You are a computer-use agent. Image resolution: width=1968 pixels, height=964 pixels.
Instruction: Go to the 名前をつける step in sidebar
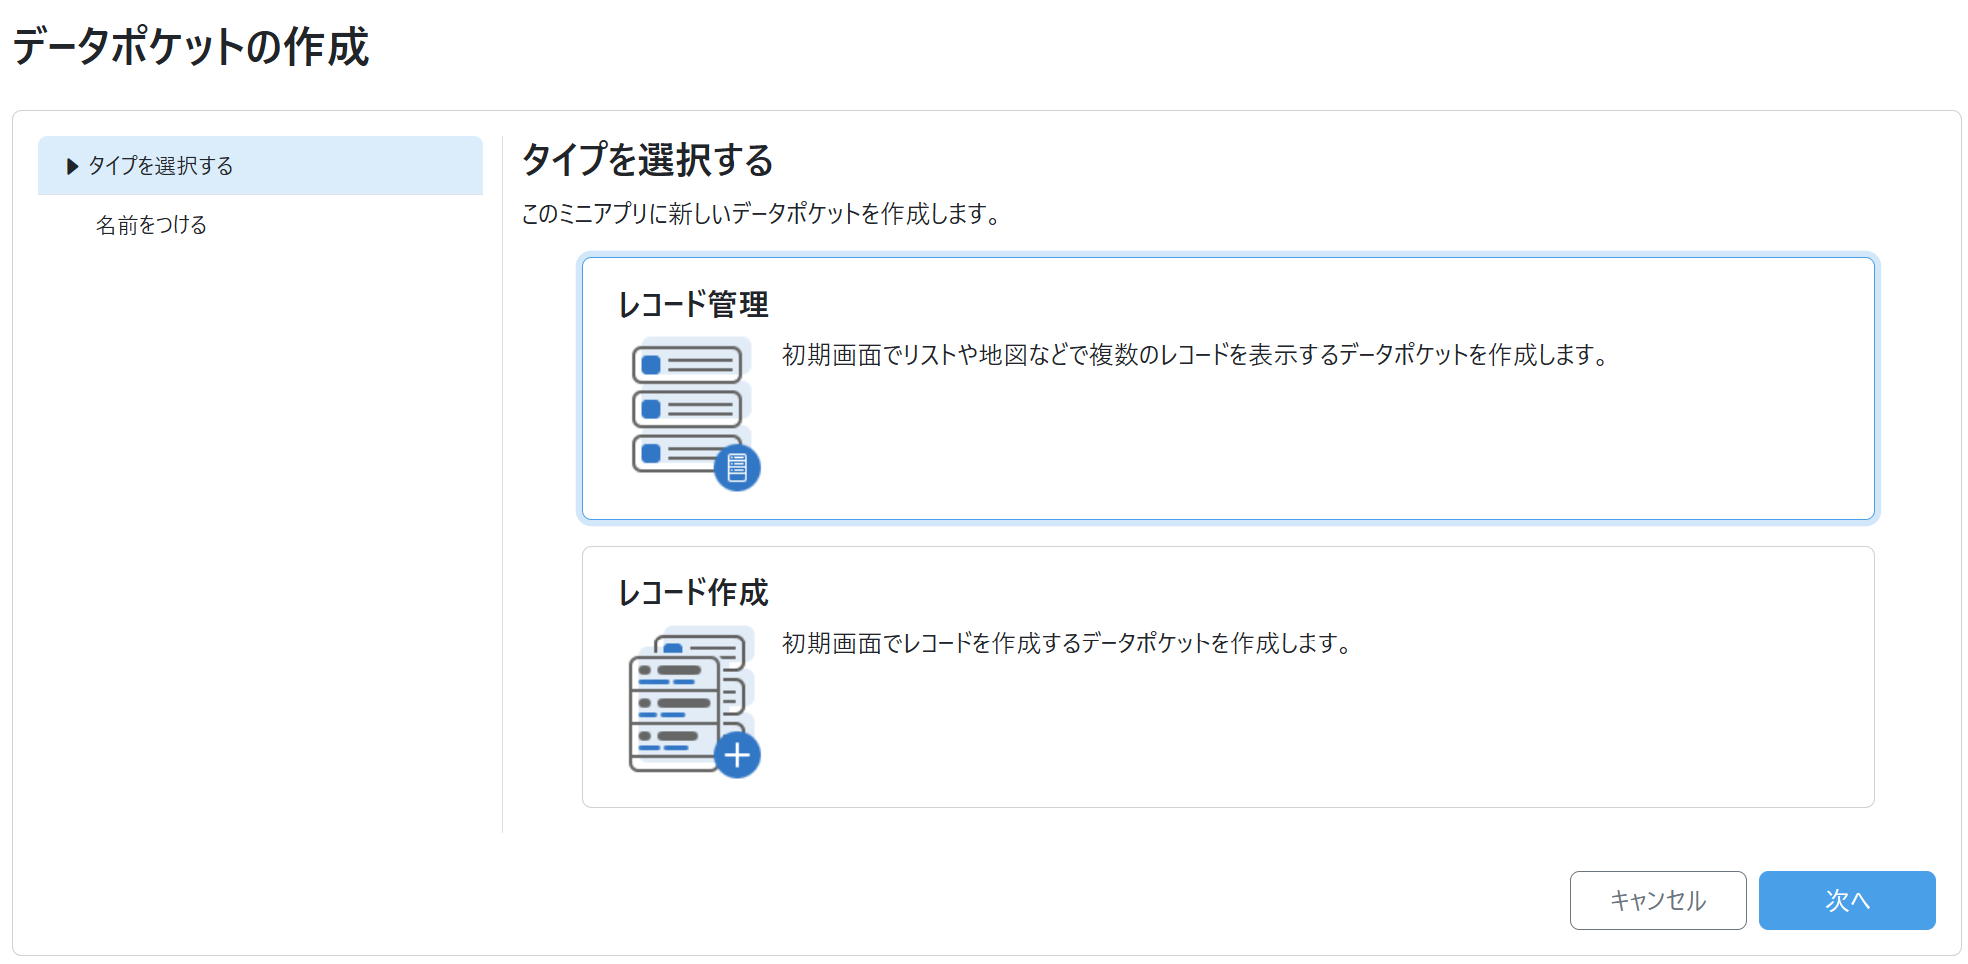(x=151, y=225)
